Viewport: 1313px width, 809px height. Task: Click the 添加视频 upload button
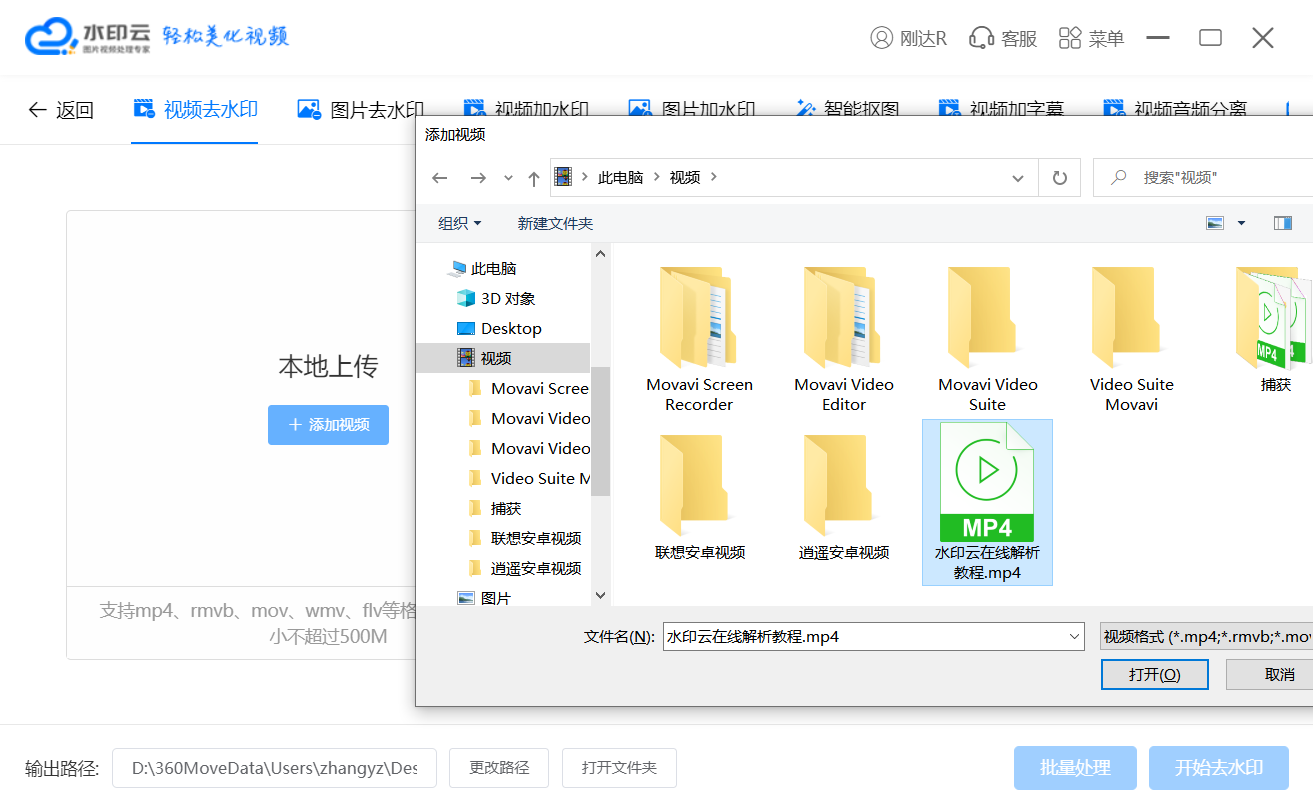[328, 425]
